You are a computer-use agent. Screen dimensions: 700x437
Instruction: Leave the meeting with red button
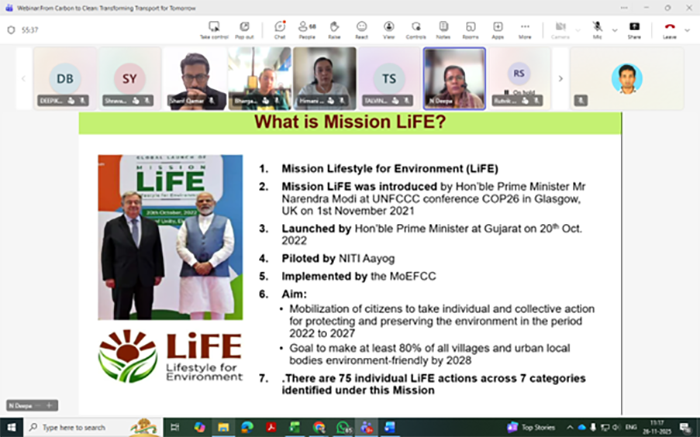click(x=668, y=28)
